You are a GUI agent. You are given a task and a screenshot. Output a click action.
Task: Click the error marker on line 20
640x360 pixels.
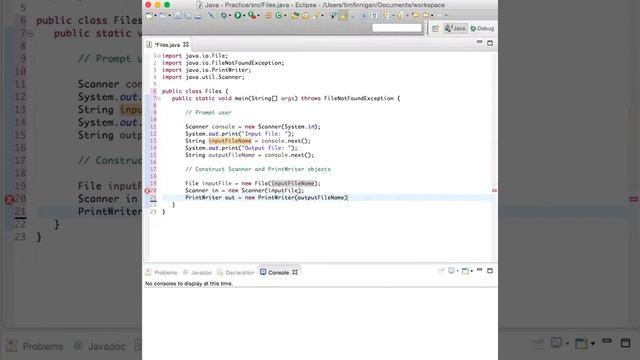point(147,191)
